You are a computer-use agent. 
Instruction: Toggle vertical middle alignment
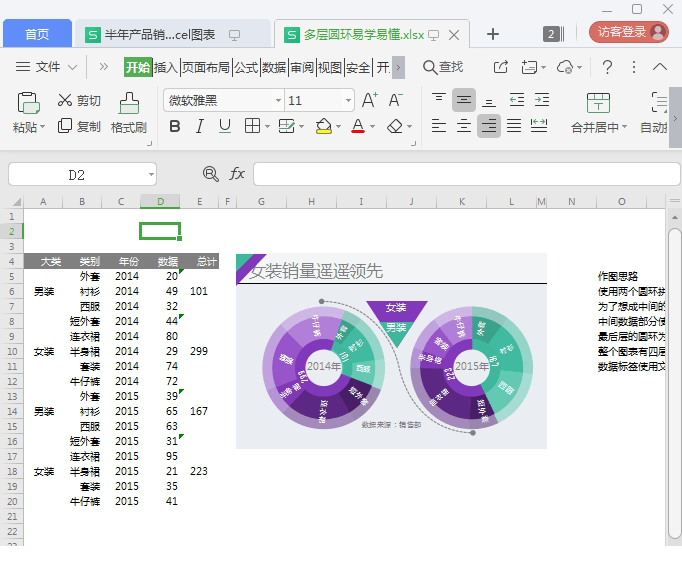point(464,100)
